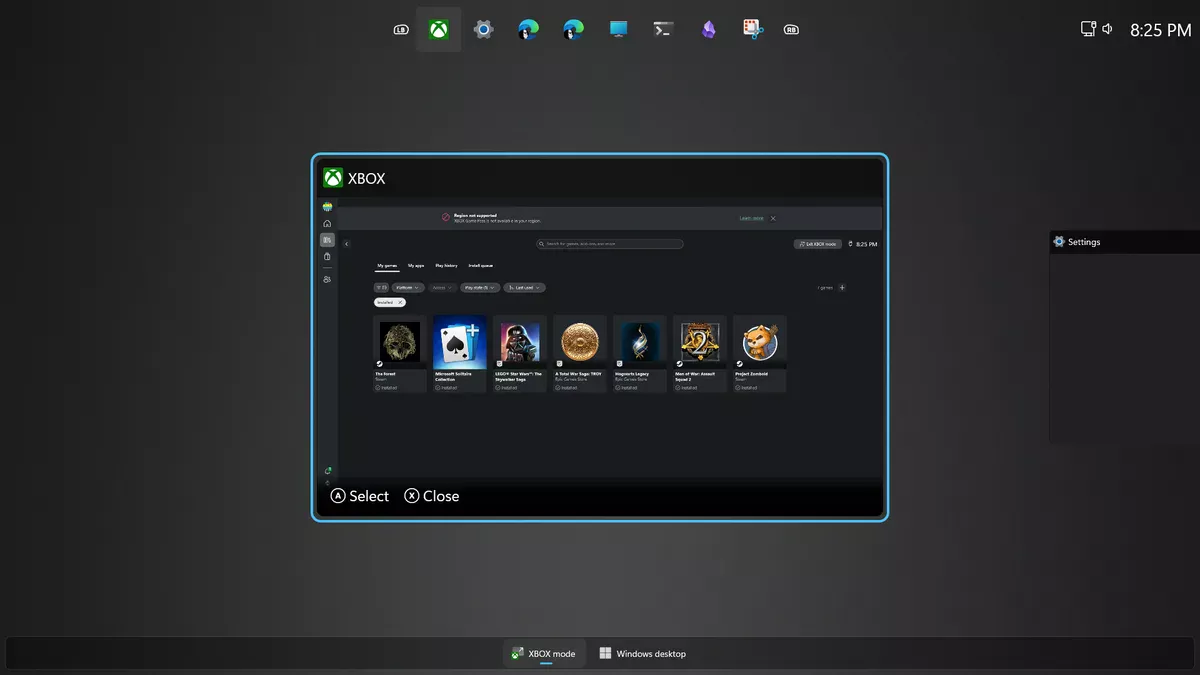This screenshot has width=1200, height=675.
Task: Click the LB bumper icon
Action: [401, 30]
